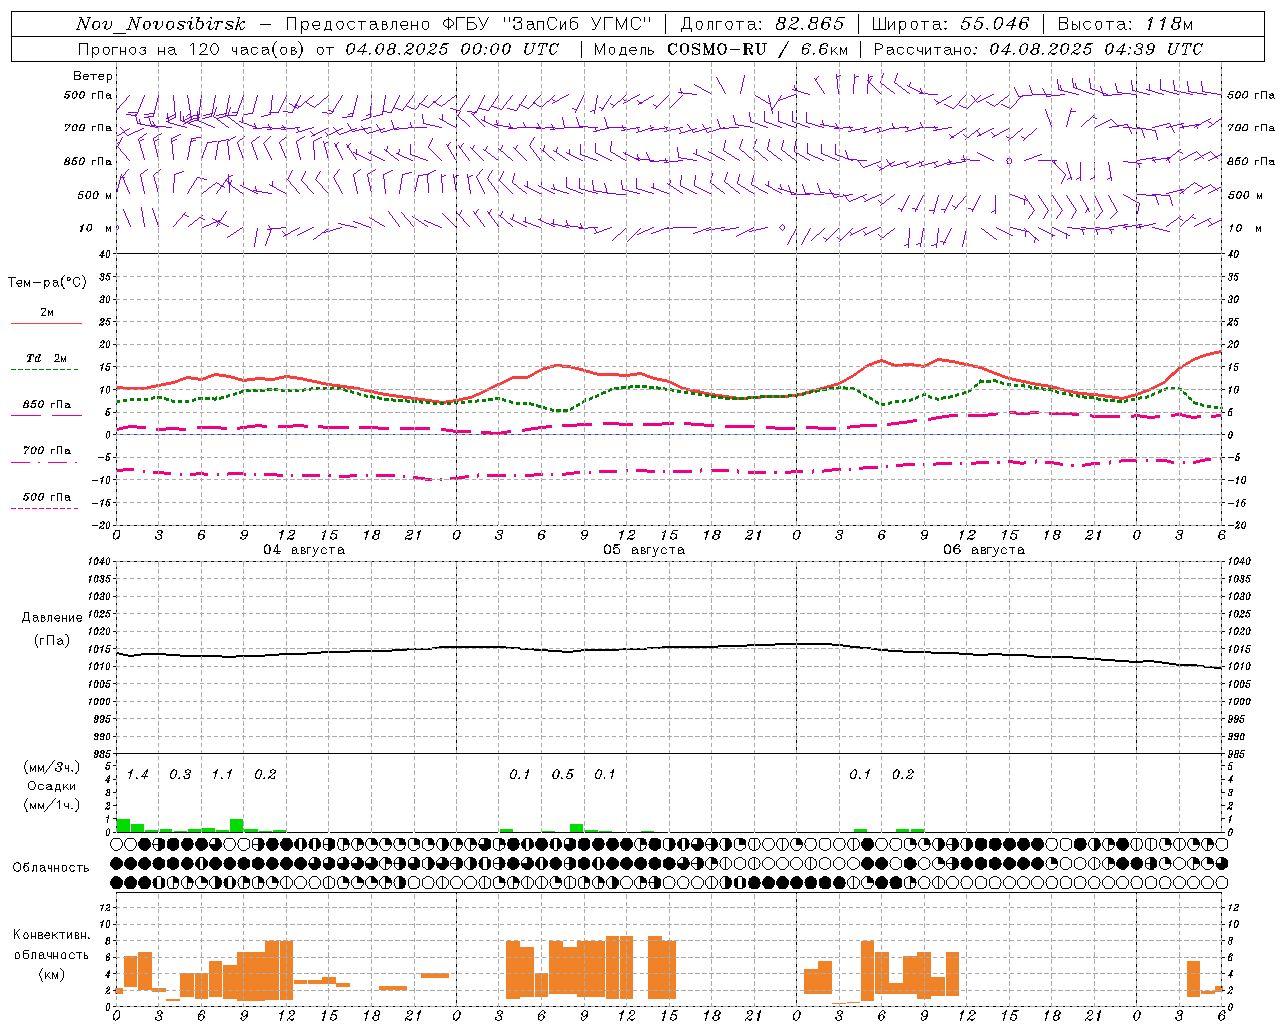This screenshot has width=1280, height=1024.
Task: Select the 'Давление' pressure label
Action: pos(52,618)
